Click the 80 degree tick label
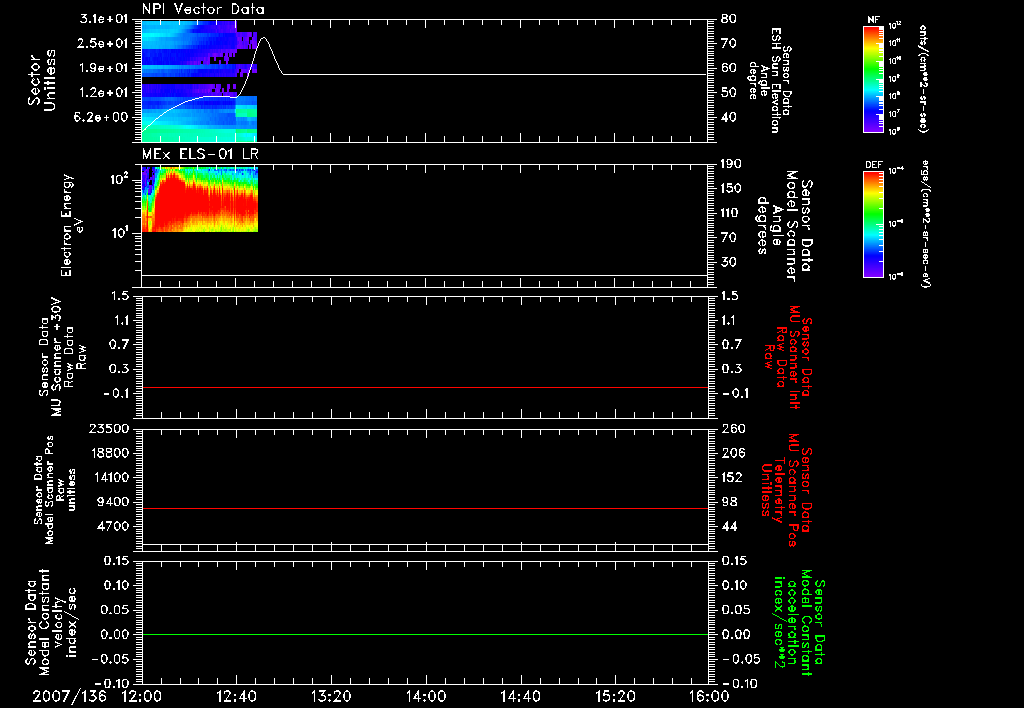This screenshot has width=1024, height=708. [729, 19]
